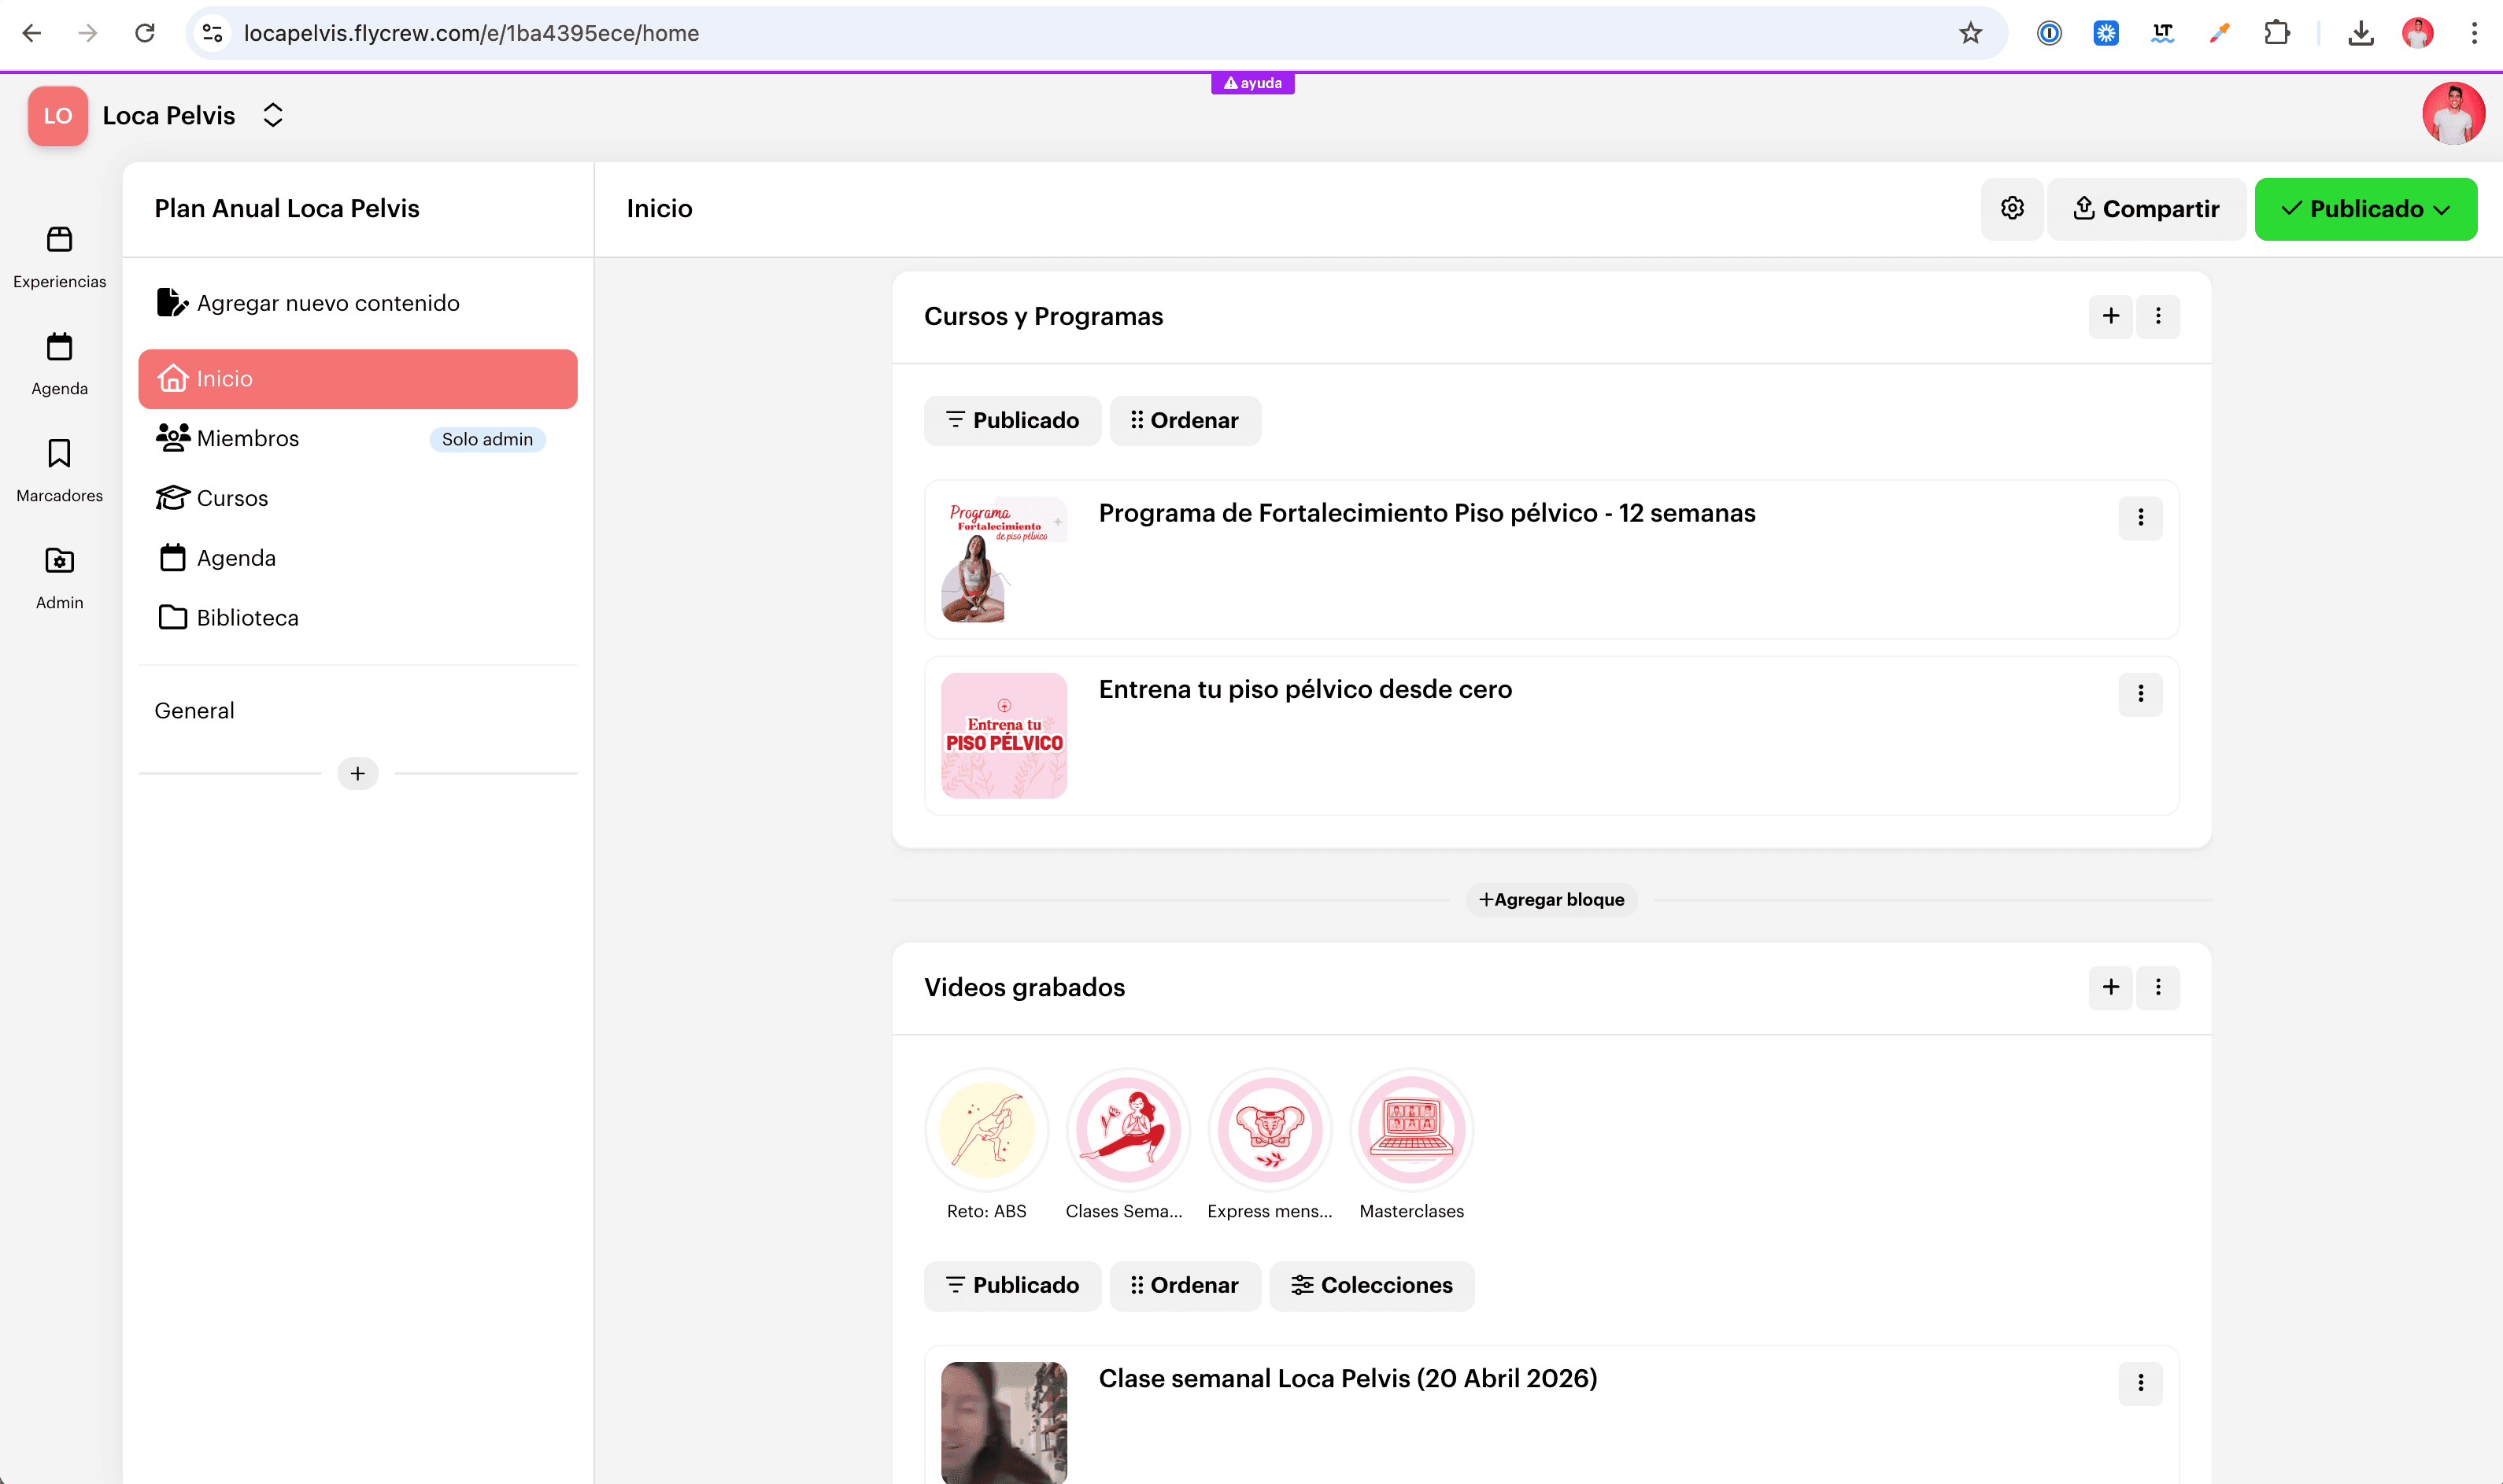Click plus icon in Videos grabados block

click(x=2110, y=987)
